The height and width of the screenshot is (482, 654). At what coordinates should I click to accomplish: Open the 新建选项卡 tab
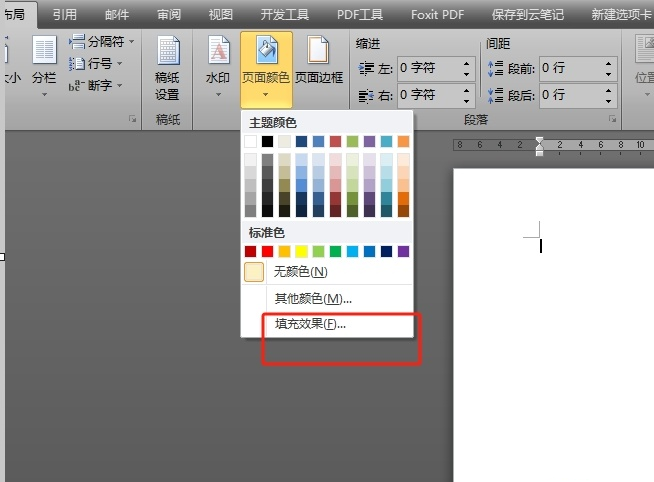click(621, 15)
